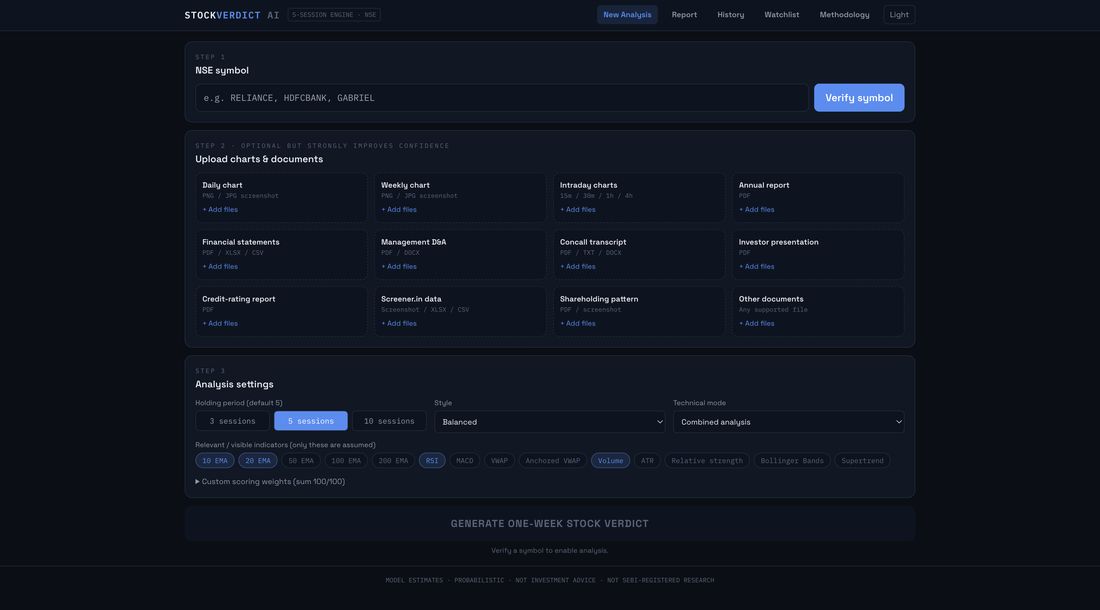1100x610 pixels.
Task: Click the 'Verify a symbol to enable analysis.' text
Action: (x=549, y=550)
